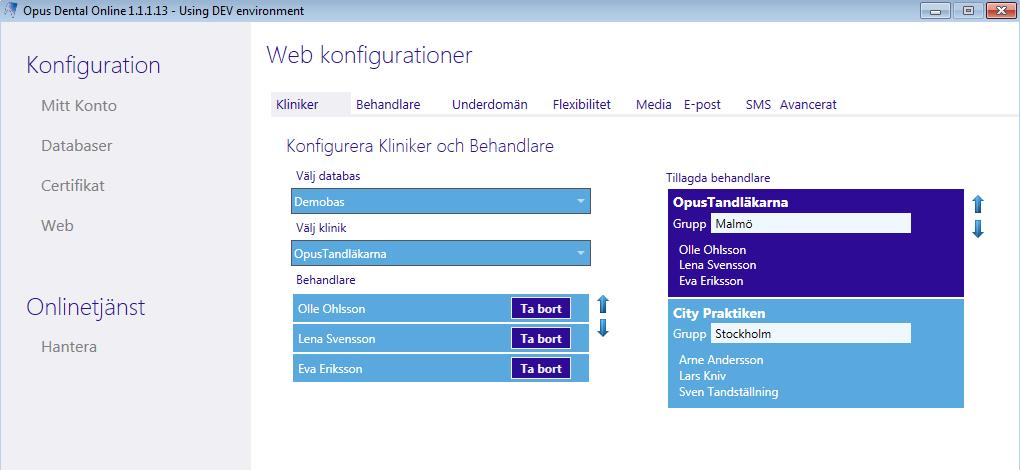Select the City Praktiken card header
1020x470 pixels.
pos(719,313)
